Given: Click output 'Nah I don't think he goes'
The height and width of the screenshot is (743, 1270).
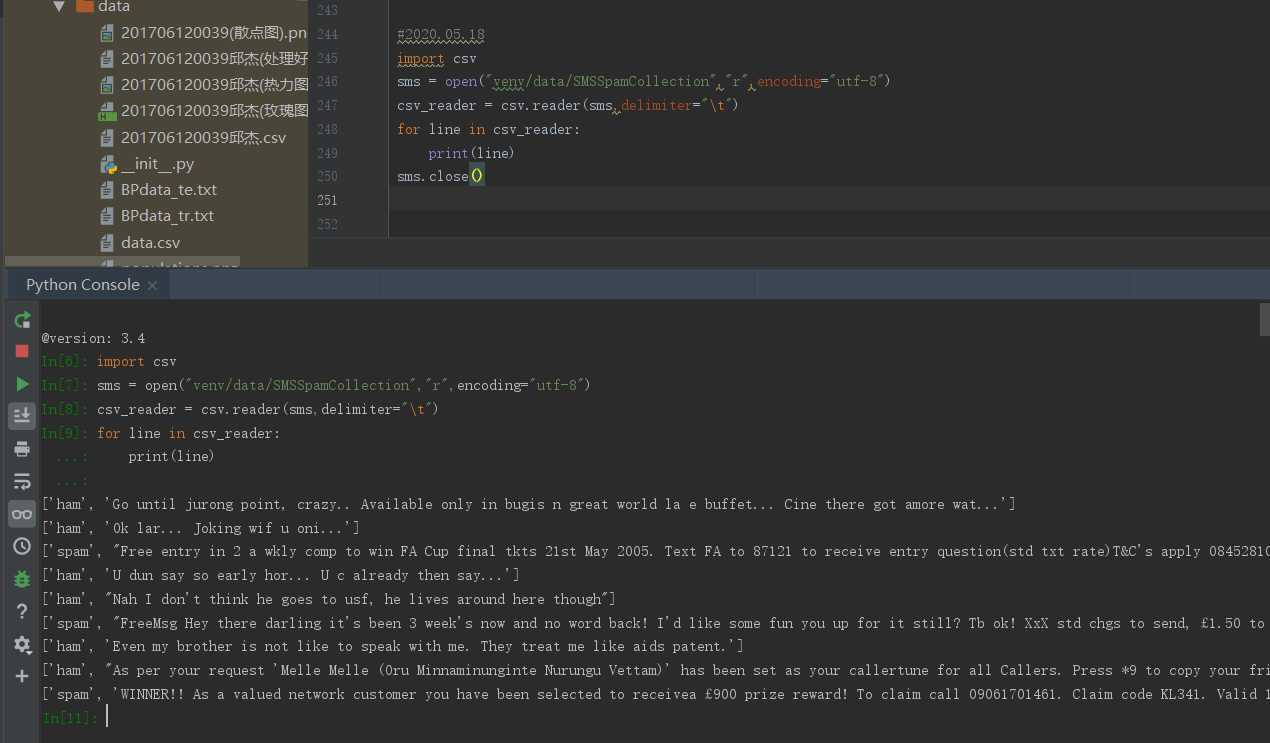Looking at the screenshot, I should point(329,599).
